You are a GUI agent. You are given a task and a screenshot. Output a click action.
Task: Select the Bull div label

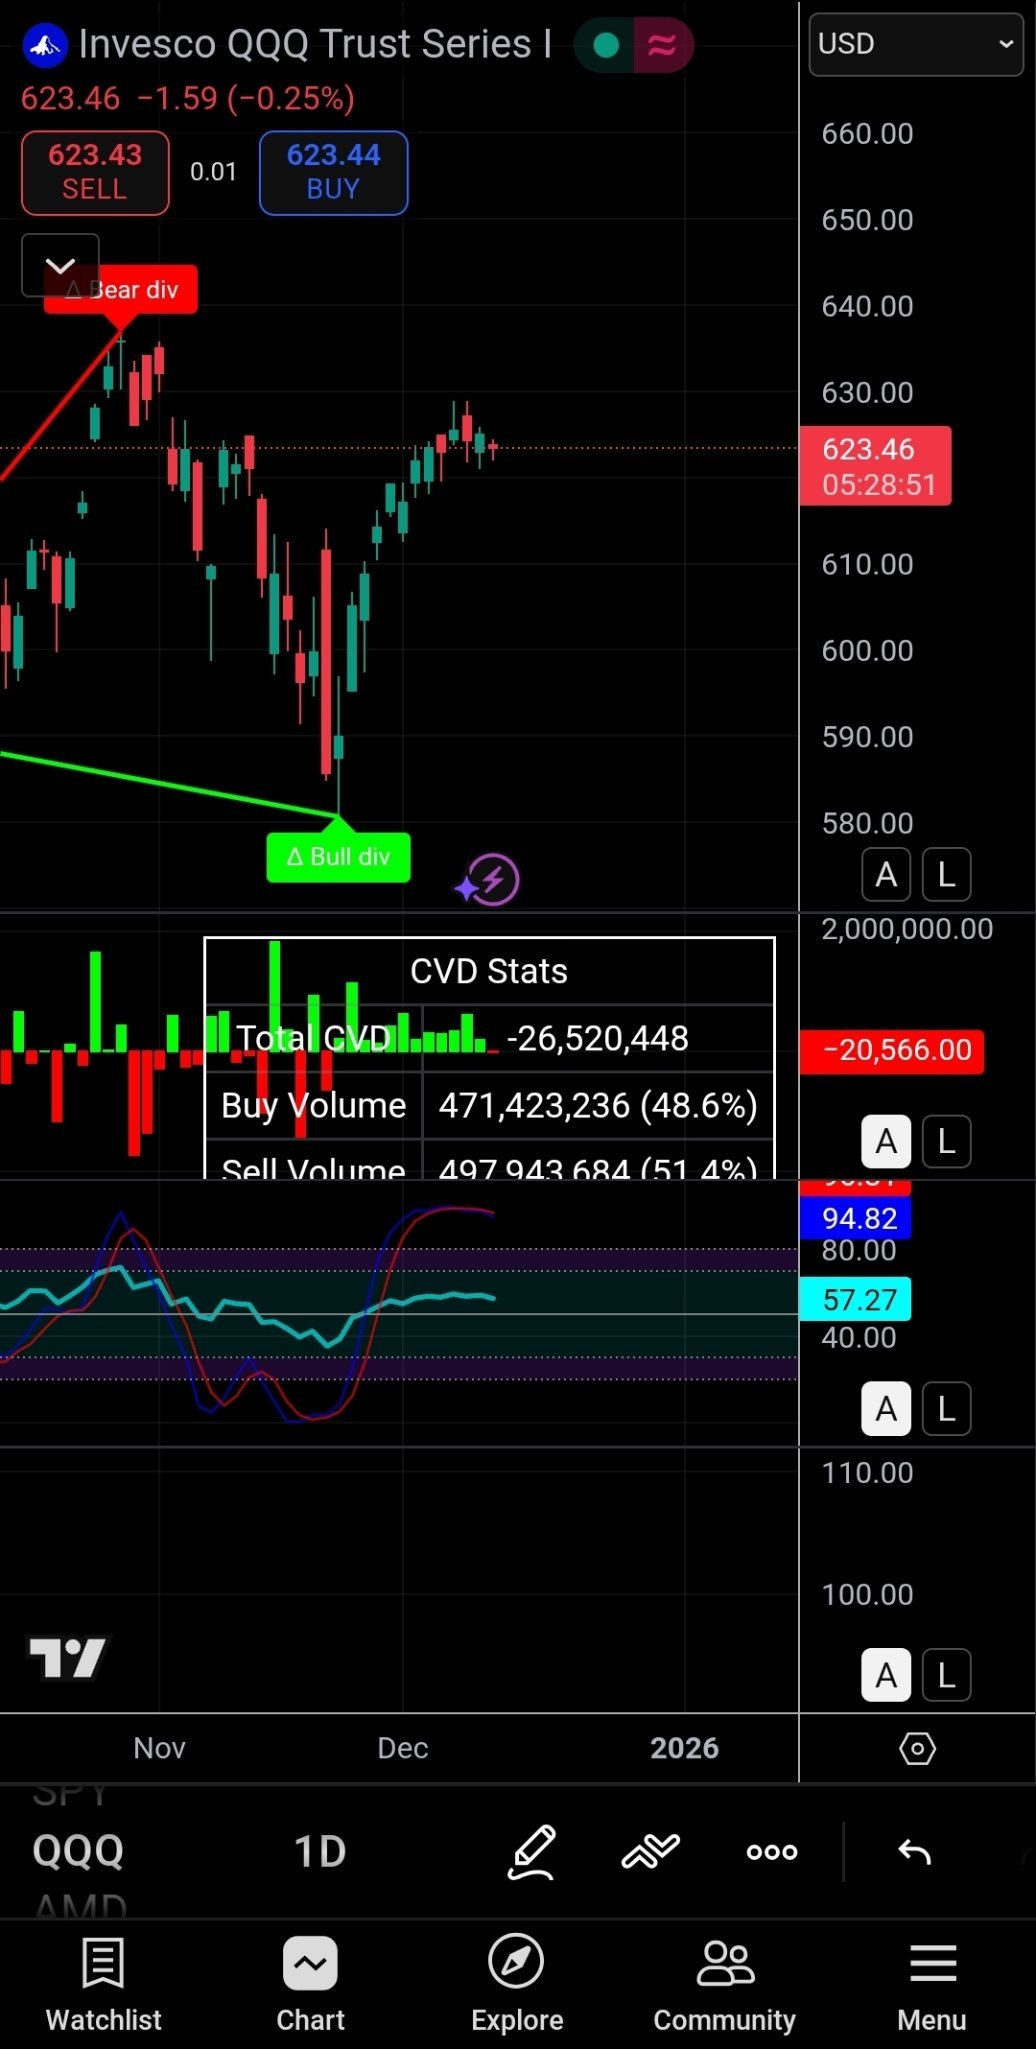coord(338,857)
